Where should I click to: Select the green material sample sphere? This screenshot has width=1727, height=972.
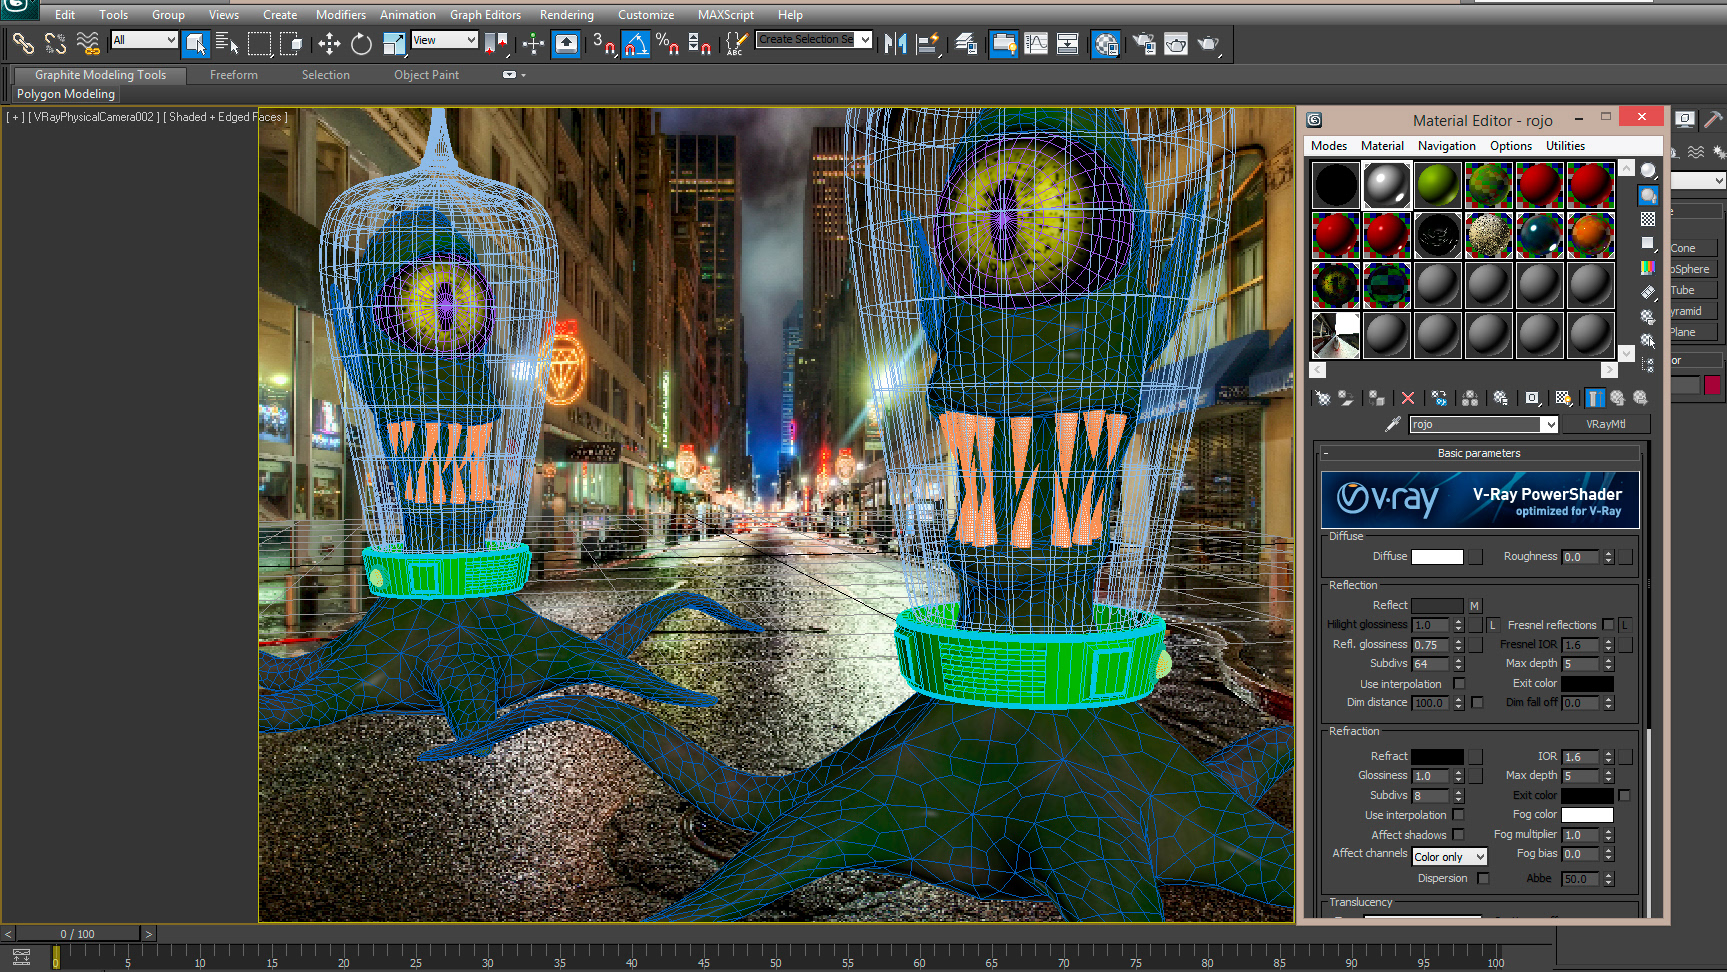(1437, 185)
